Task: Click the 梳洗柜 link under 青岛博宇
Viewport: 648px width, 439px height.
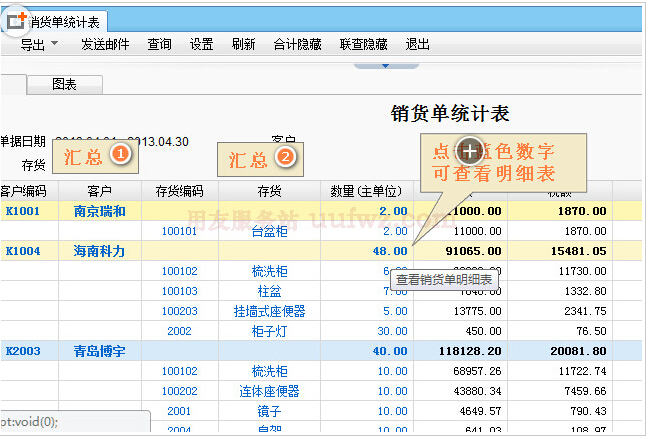Action: [x=269, y=371]
